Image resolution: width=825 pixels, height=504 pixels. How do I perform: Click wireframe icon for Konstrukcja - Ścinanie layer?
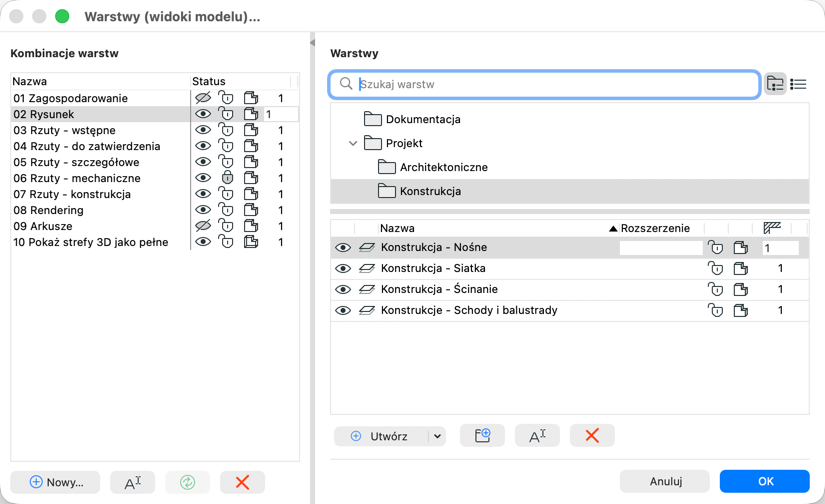pos(741,289)
